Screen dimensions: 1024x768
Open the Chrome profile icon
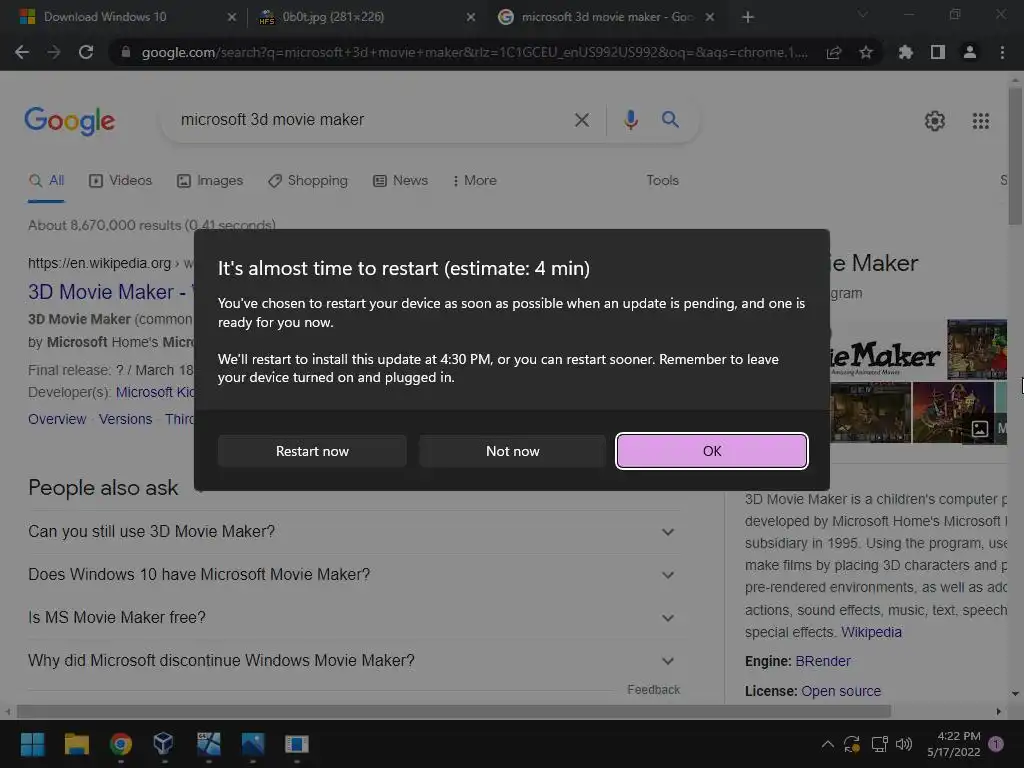(970, 52)
